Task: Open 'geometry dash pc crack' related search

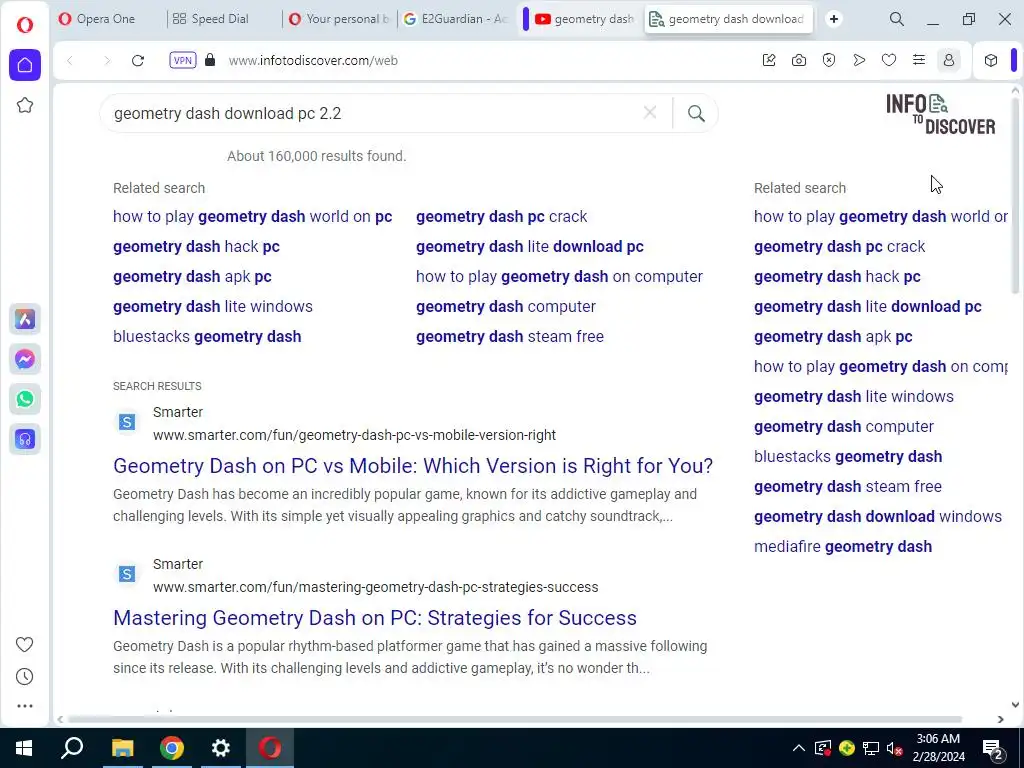Action: tap(502, 216)
